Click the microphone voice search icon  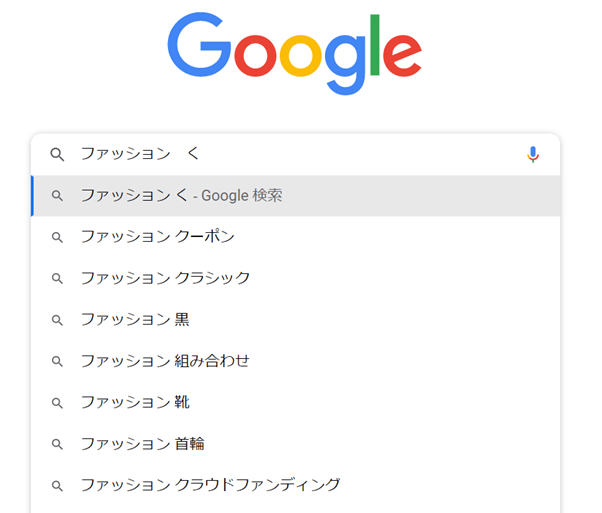(533, 154)
